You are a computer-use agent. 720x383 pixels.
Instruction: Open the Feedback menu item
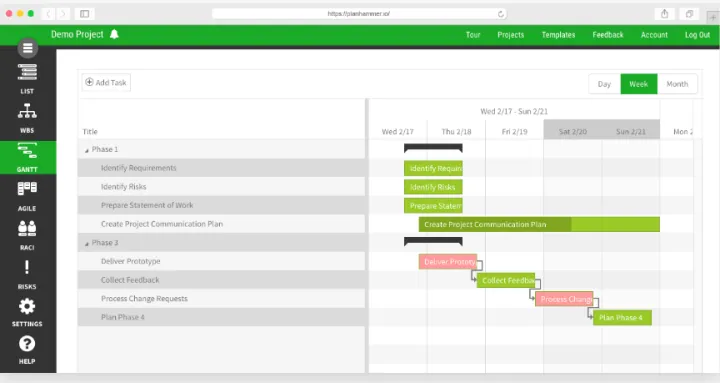(x=608, y=34)
